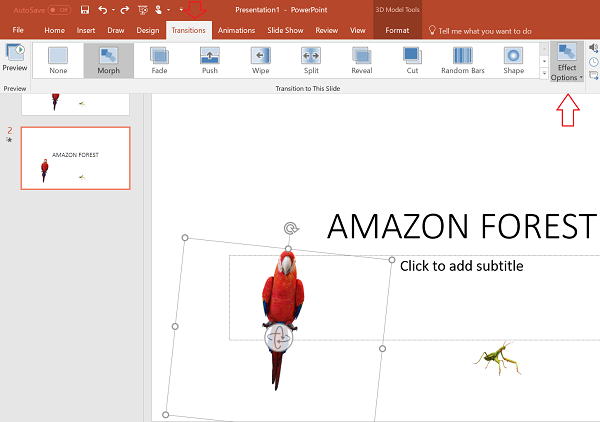Choose the Wipe transition
This screenshot has width=600, height=422.
click(261, 60)
